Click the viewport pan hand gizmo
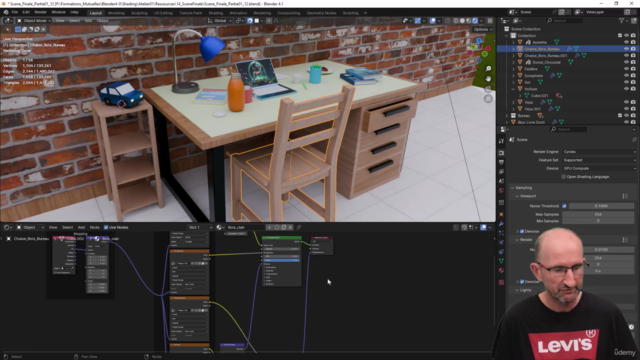This screenshot has width=640, height=360. pyautogui.click(x=488, y=79)
